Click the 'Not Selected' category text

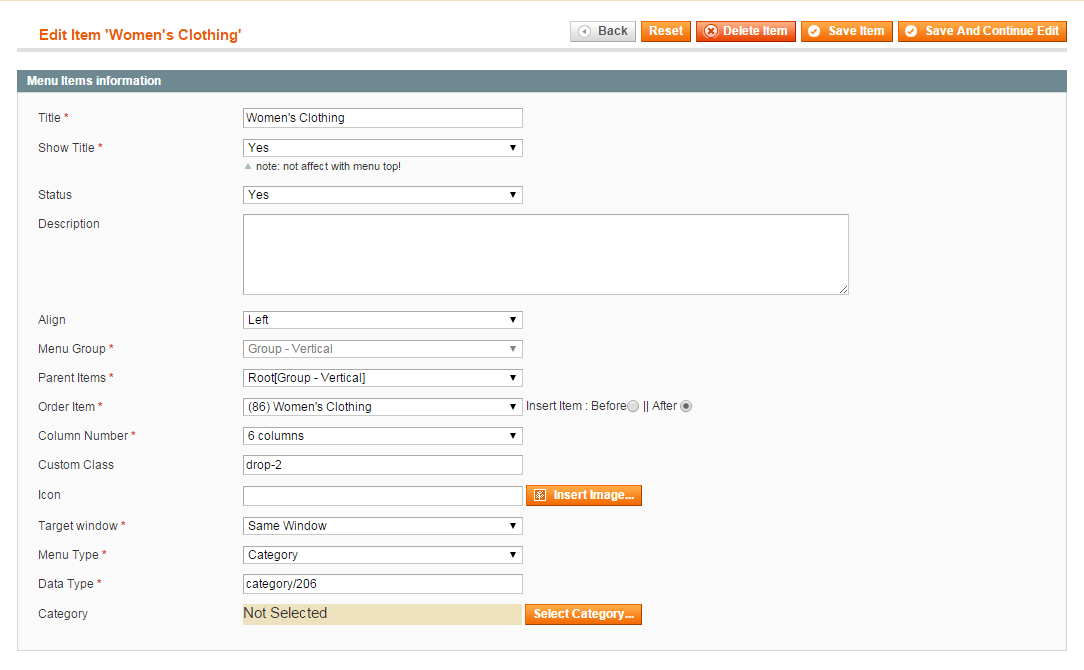[x=285, y=613]
